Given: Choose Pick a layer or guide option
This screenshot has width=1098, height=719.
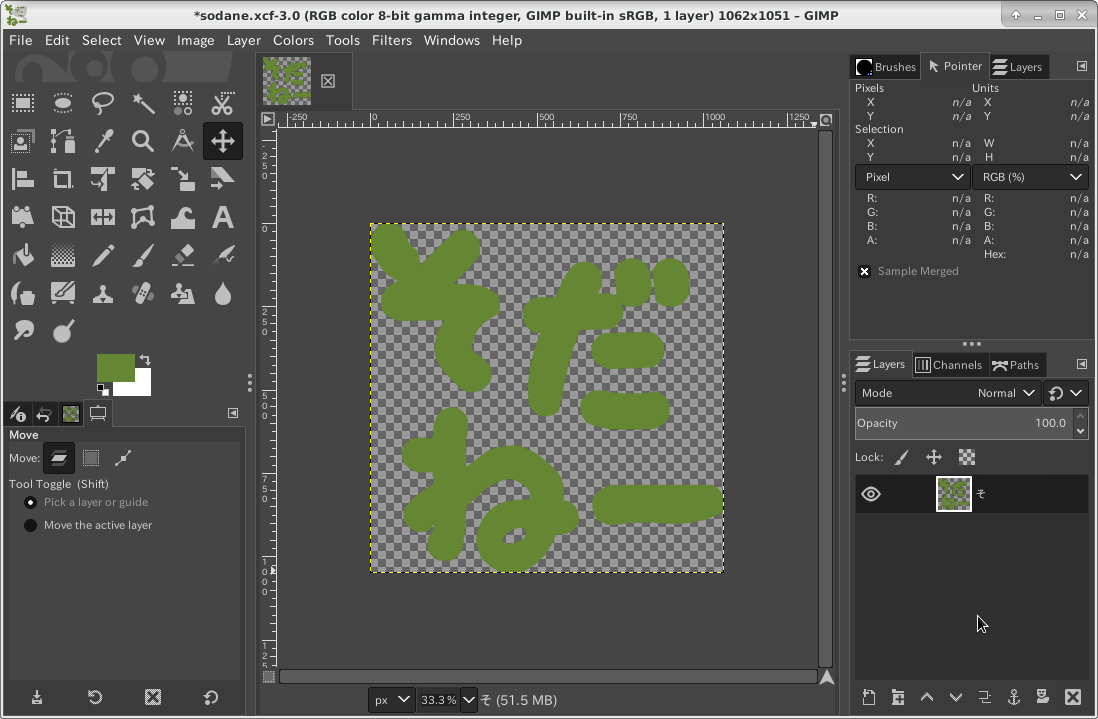Looking at the screenshot, I should point(30,503).
